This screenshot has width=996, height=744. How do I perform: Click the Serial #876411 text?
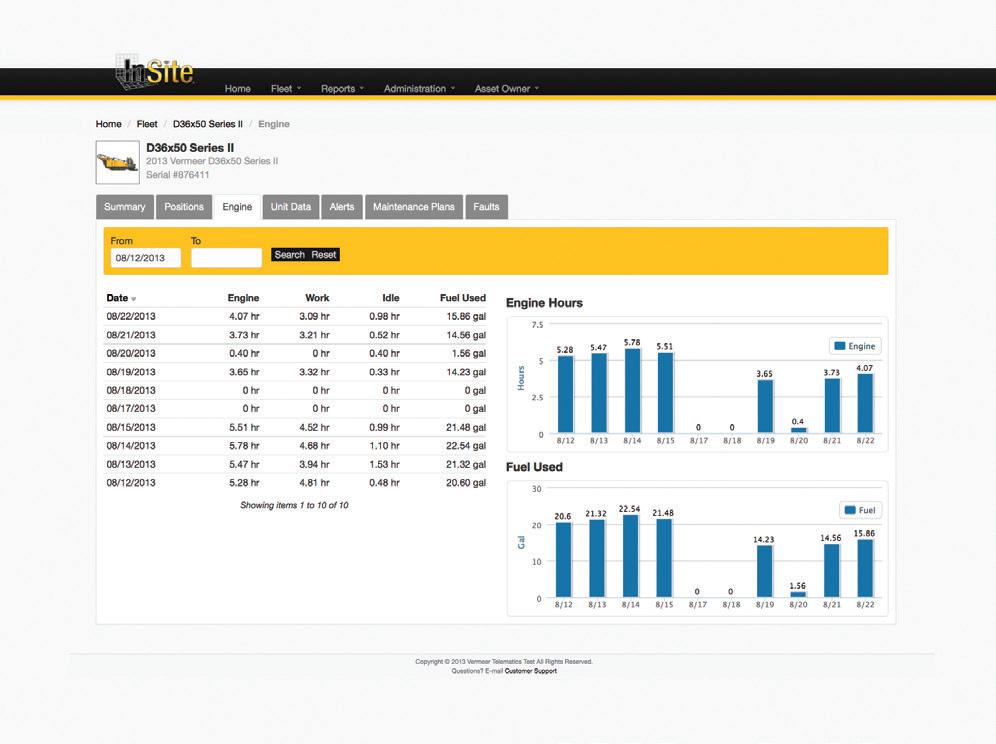[177, 175]
